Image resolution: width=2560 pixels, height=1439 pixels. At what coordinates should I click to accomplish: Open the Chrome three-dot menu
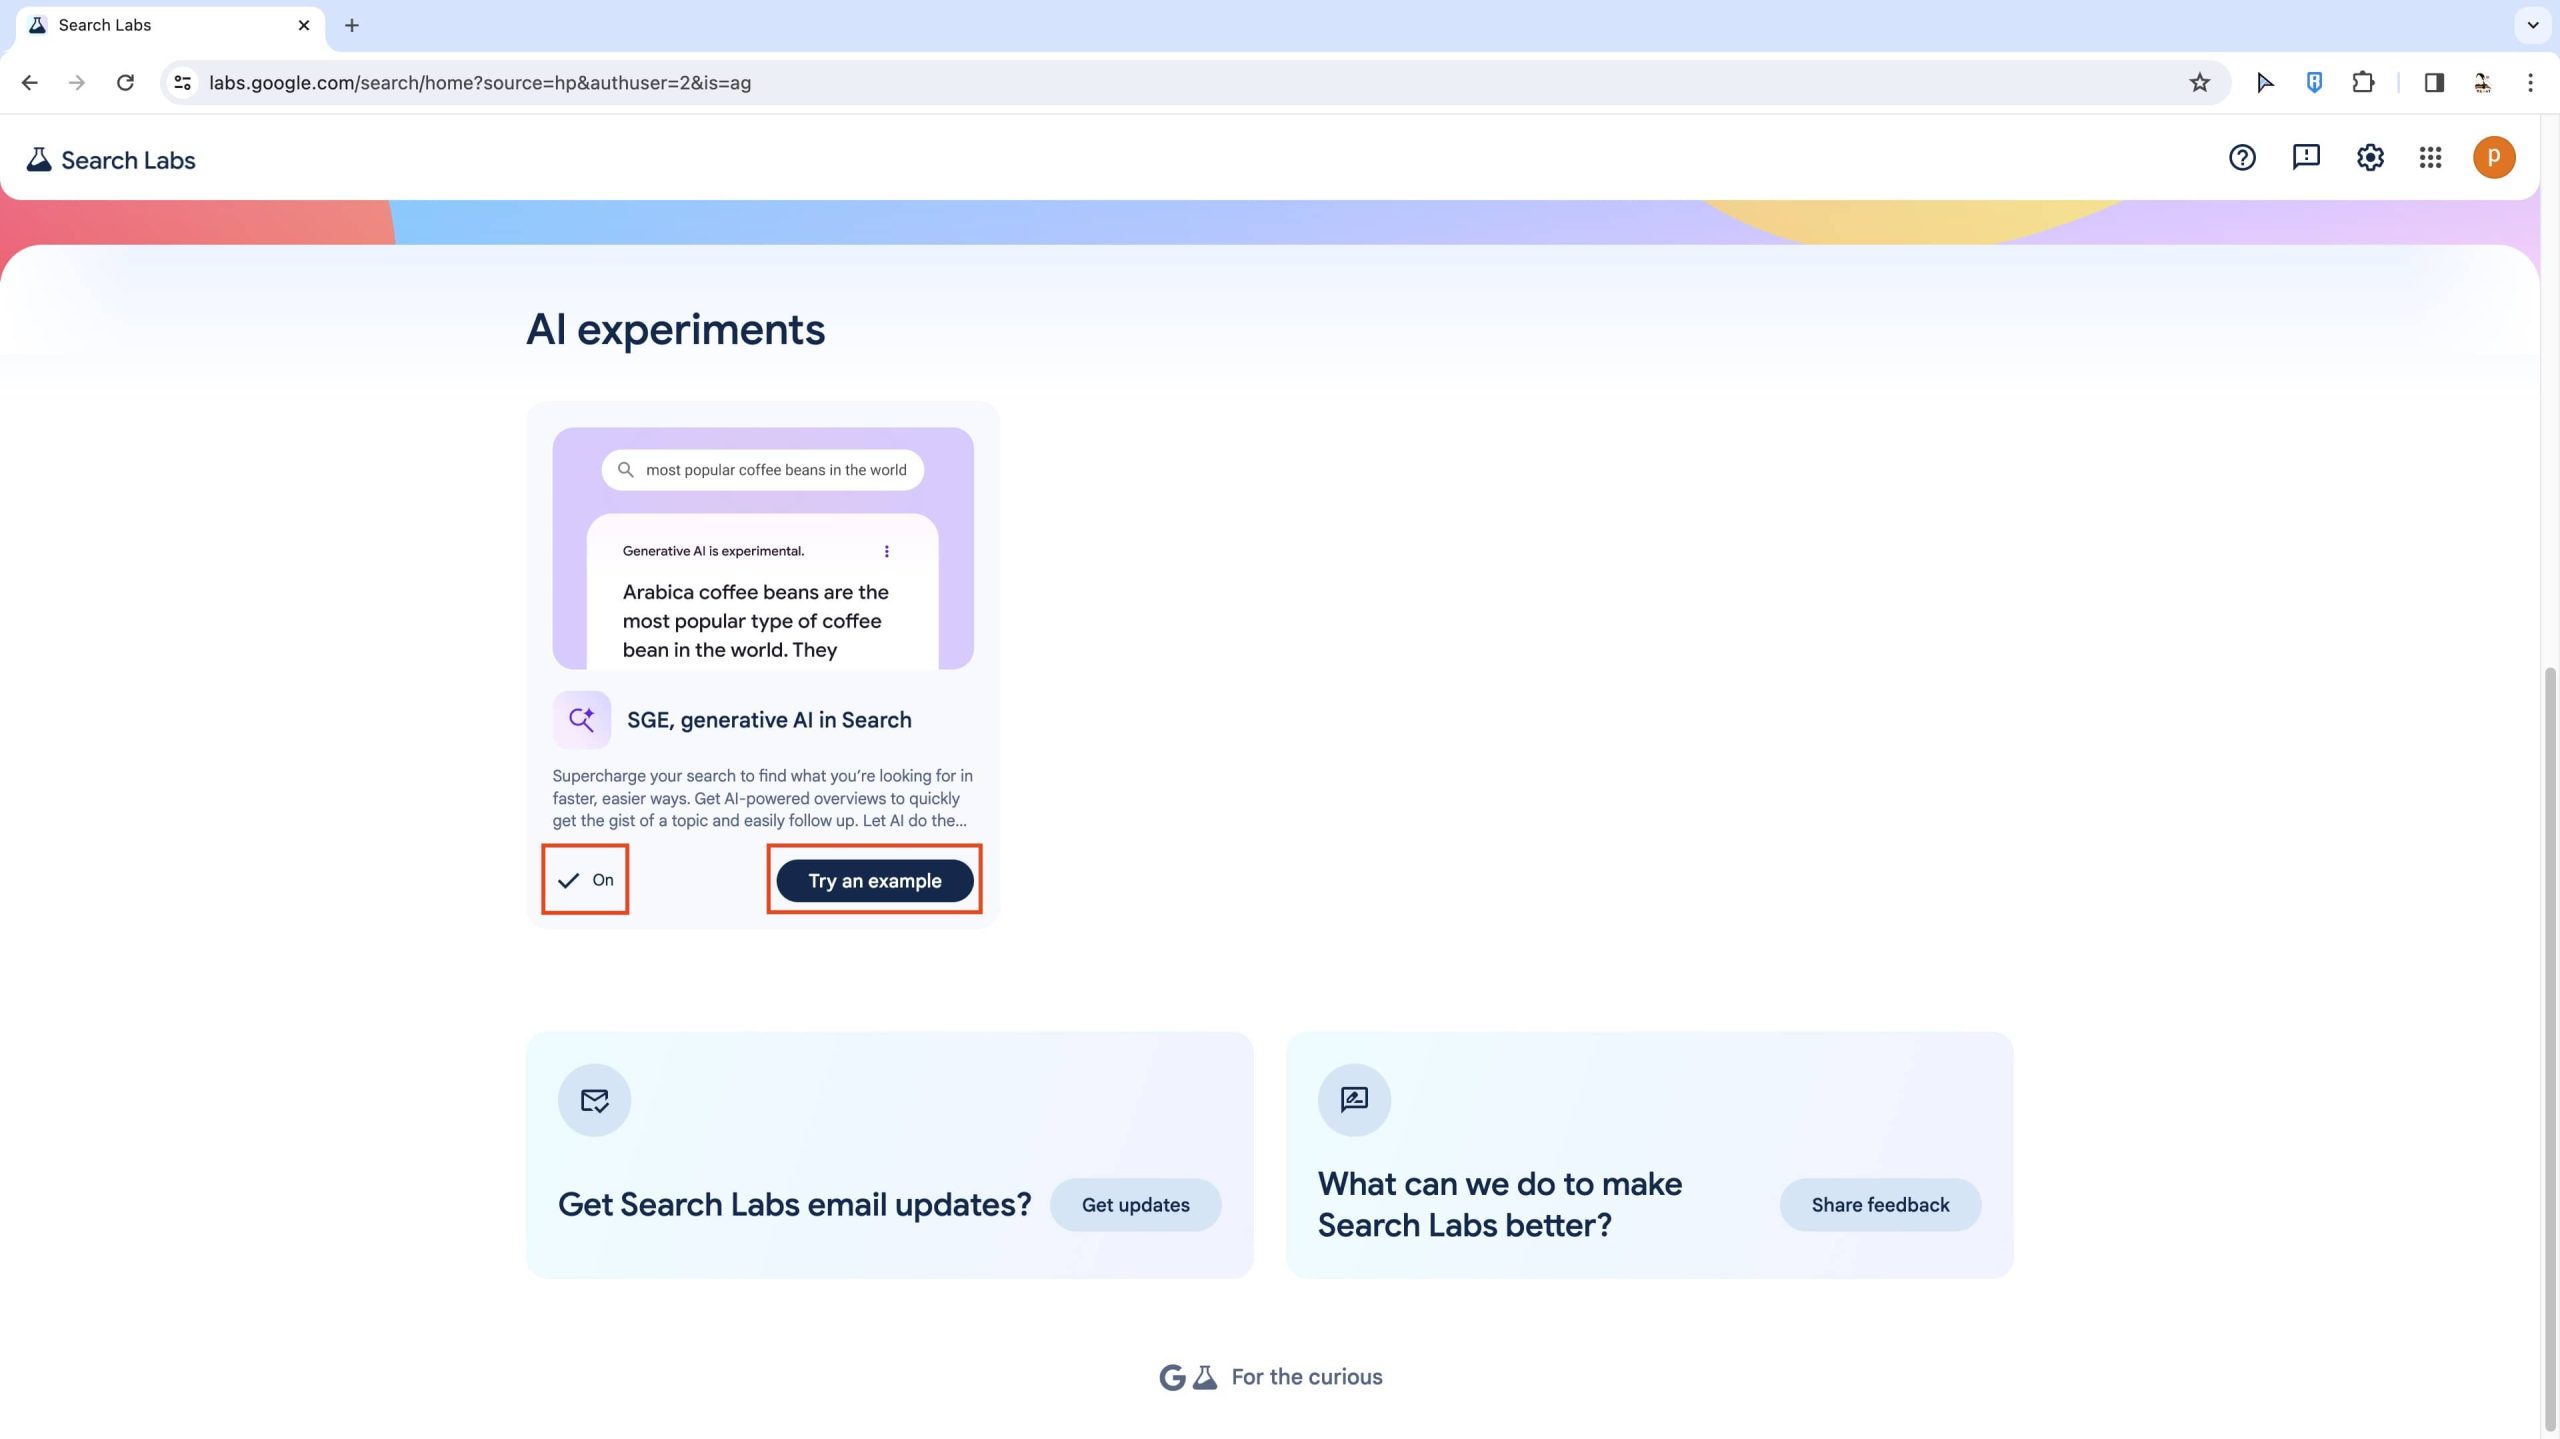tap(2530, 83)
